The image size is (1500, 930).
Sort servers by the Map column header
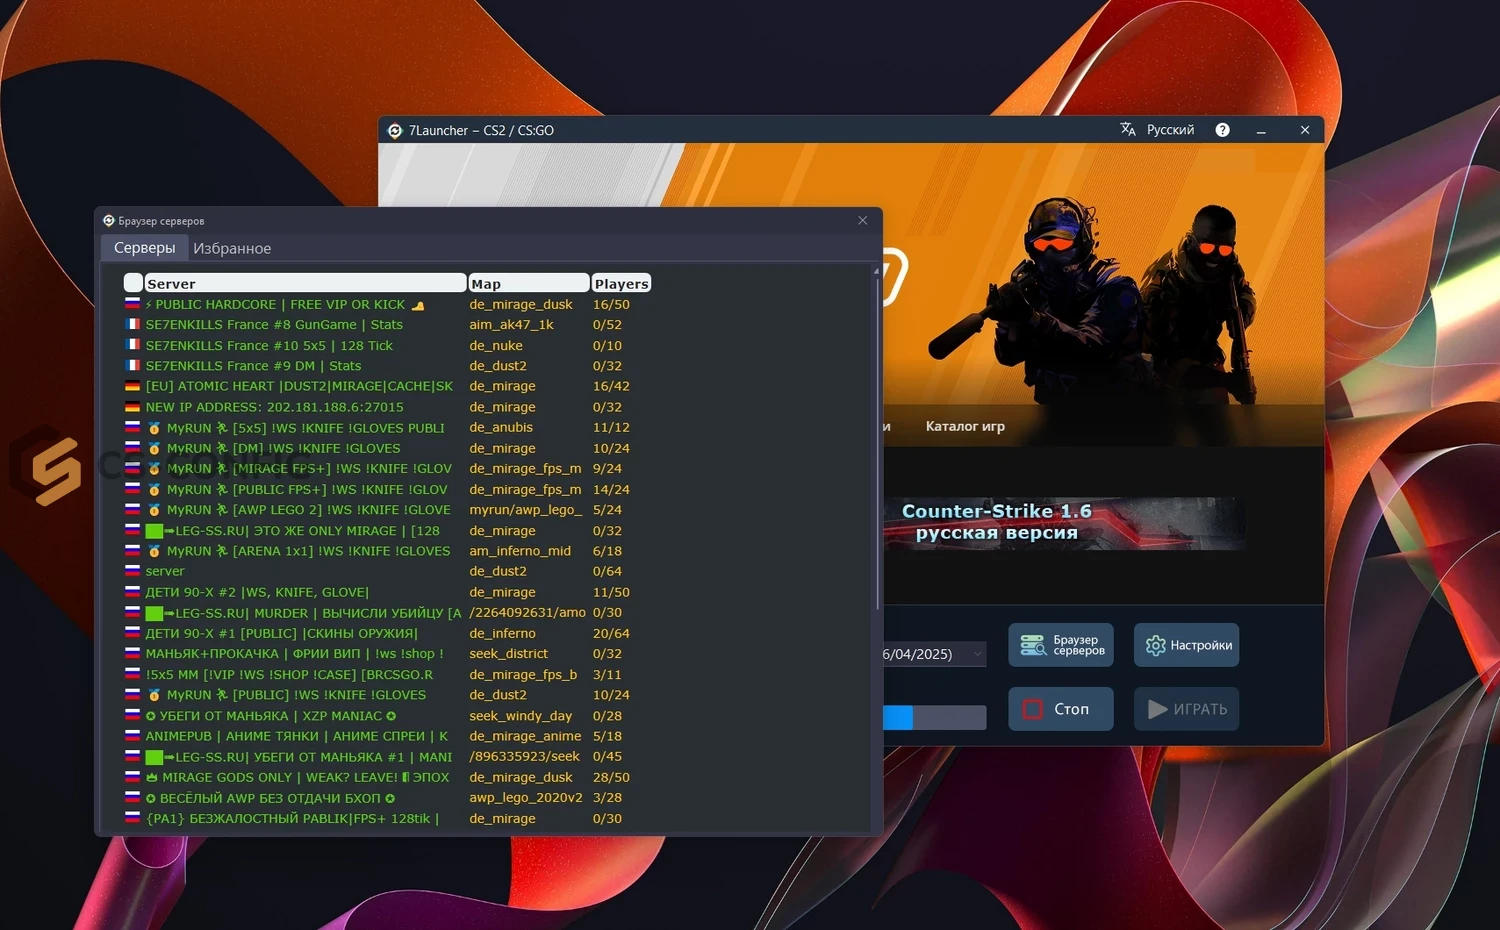click(528, 283)
